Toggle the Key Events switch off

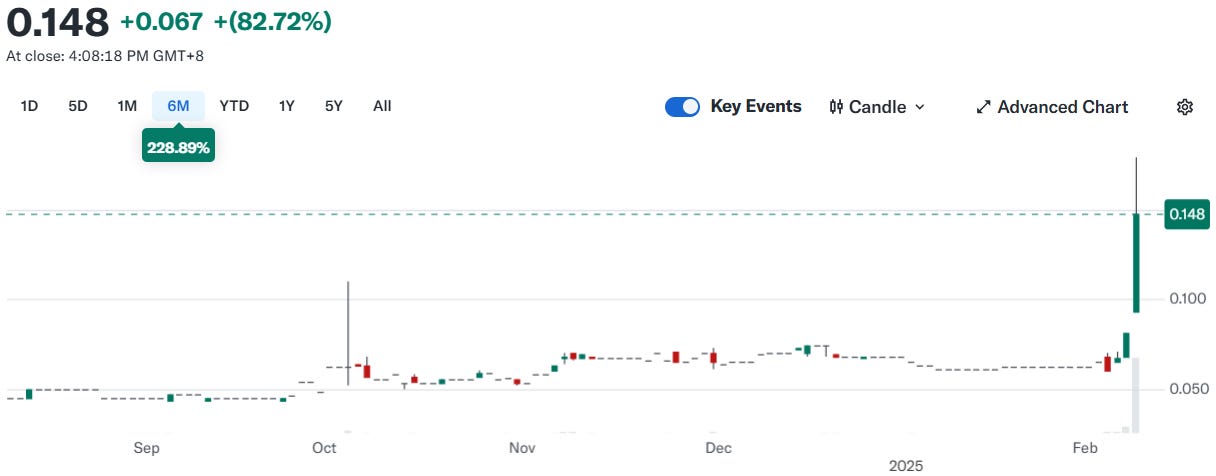pos(682,107)
